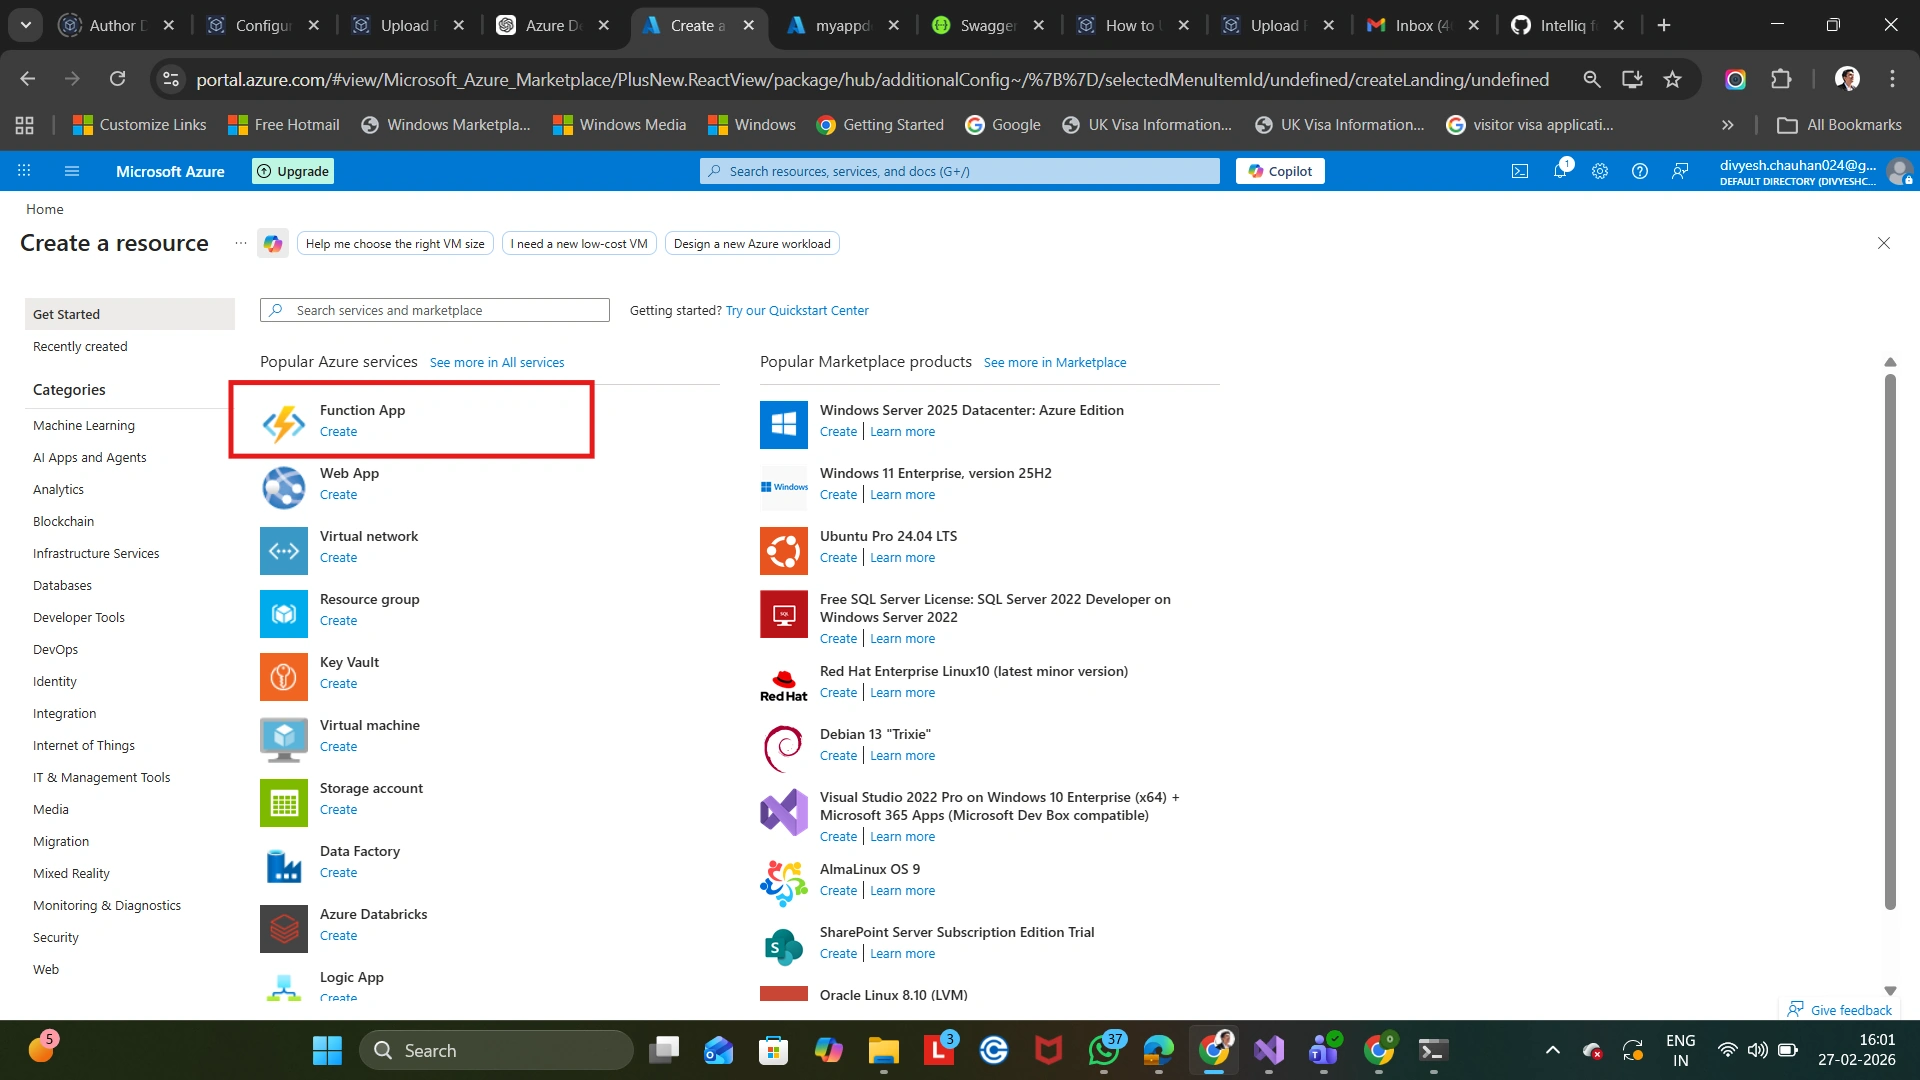The image size is (1920, 1080).
Task: Launch Copilot from the header button
Action: (1280, 171)
